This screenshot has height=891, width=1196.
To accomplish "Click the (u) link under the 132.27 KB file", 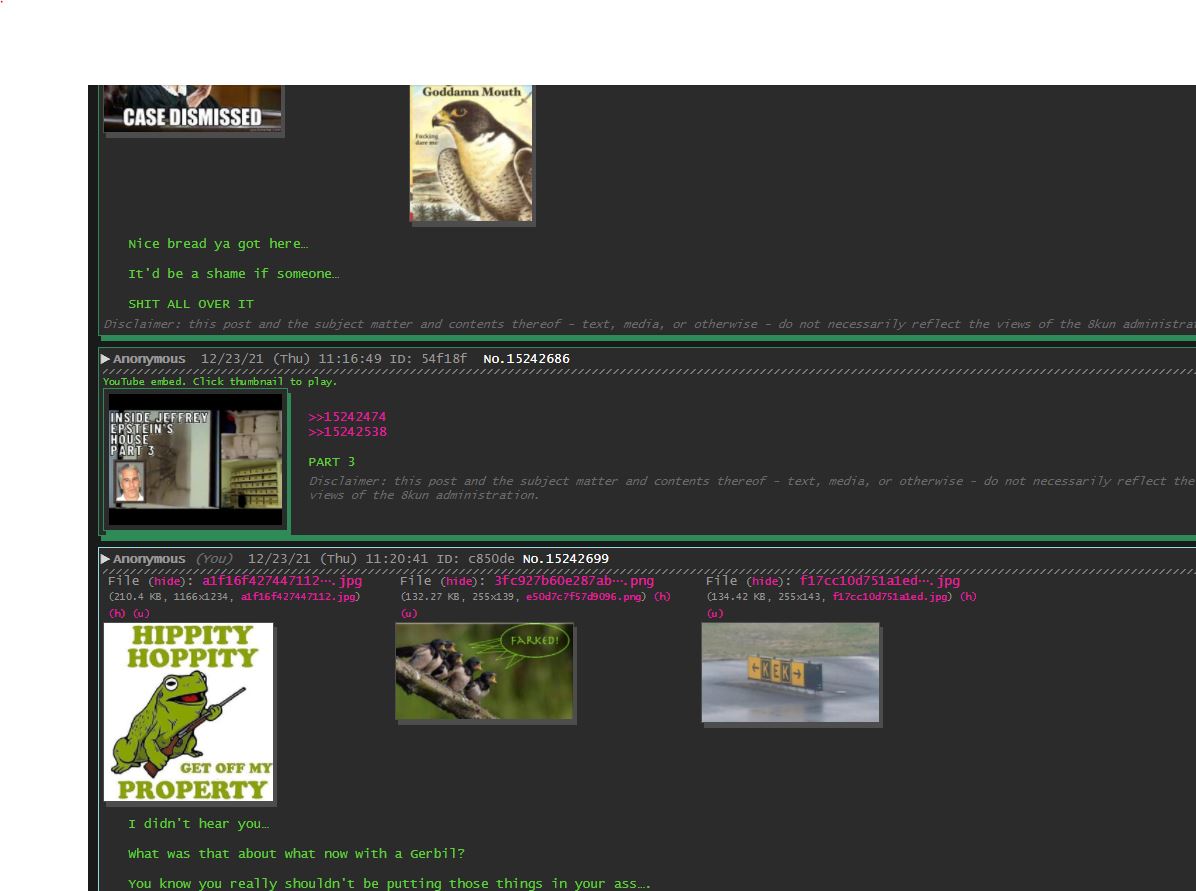I will click(x=410, y=613).
